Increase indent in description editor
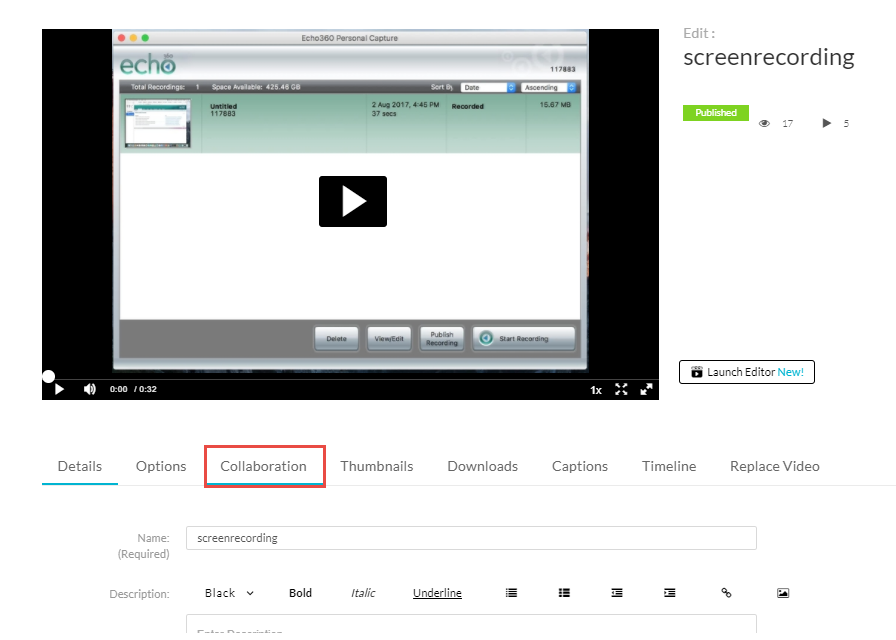This screenshot has width=896, height=640. click(x=670, y=593)
